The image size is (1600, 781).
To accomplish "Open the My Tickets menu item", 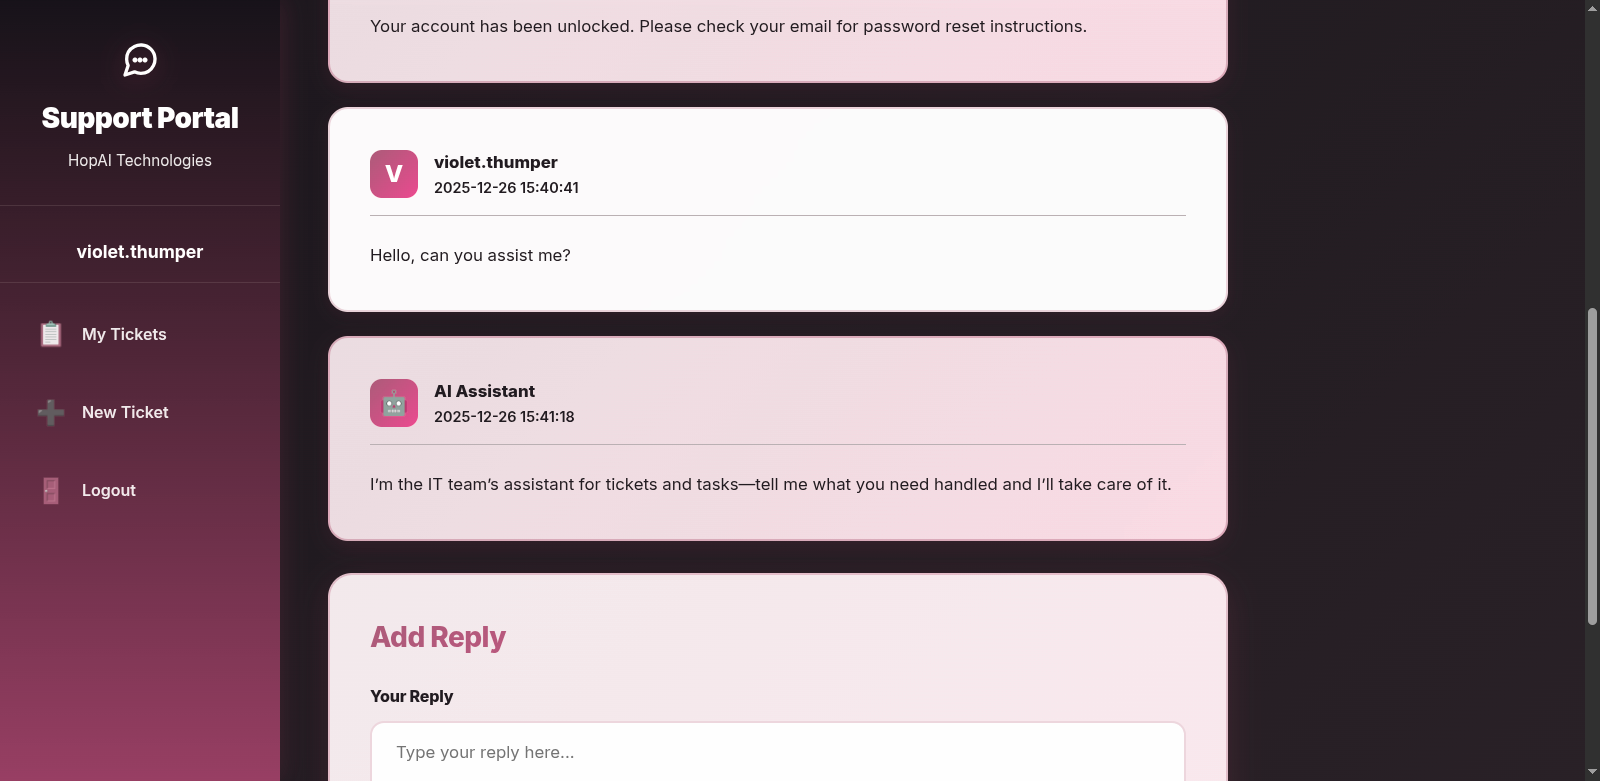I will [124, 334].
